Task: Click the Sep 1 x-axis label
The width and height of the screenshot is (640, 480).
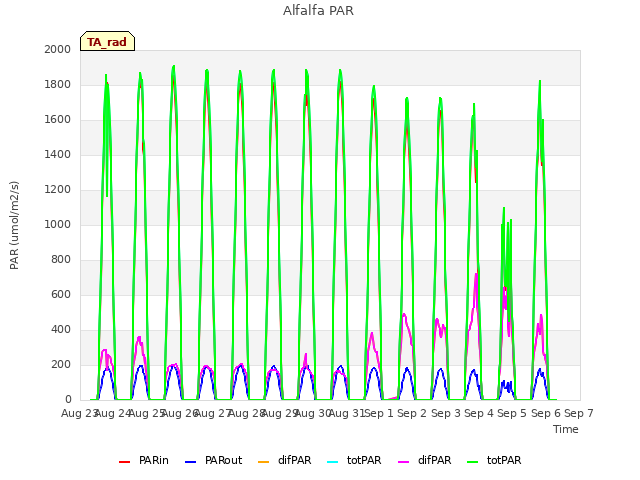Action: coord(378,413)
